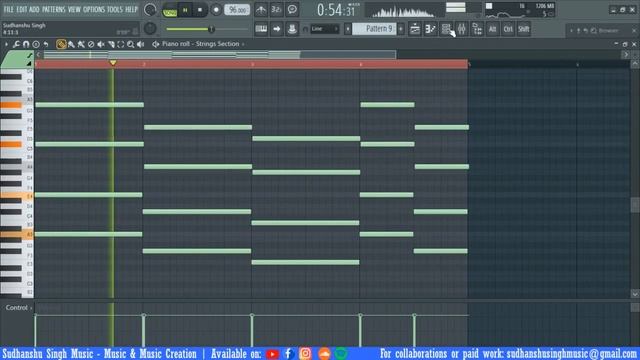640x360 pixels.
Task: Open the ADD menu
Action: point(35,9)
